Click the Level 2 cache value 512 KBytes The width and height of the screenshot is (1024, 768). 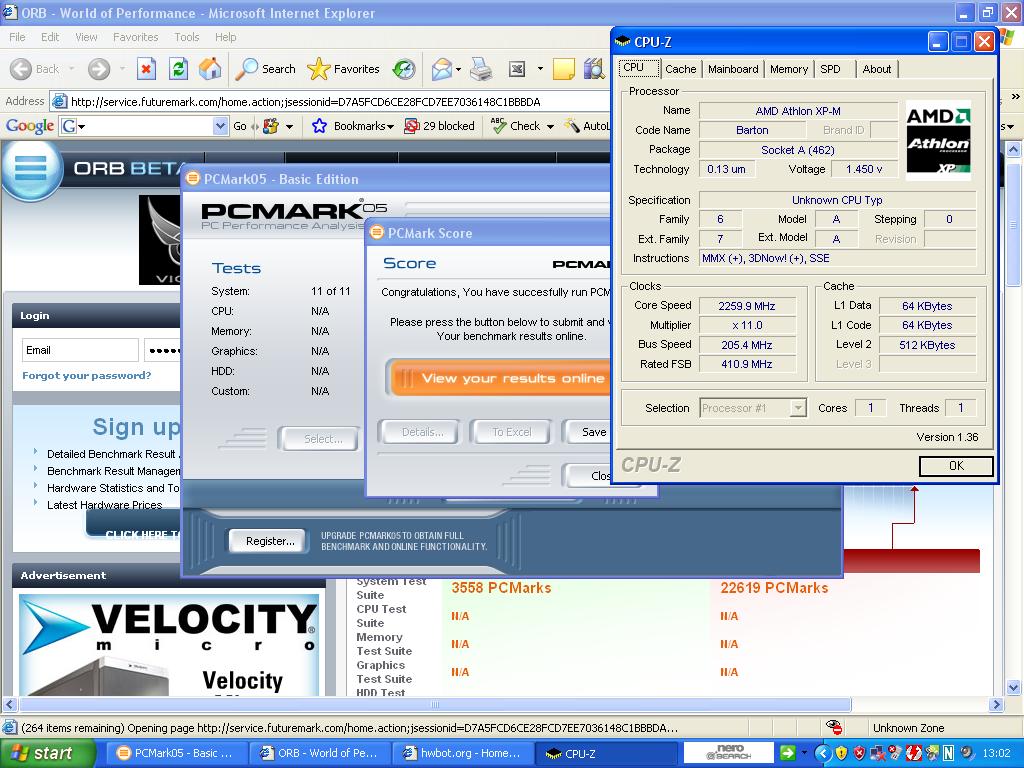[x=927, y=345]
